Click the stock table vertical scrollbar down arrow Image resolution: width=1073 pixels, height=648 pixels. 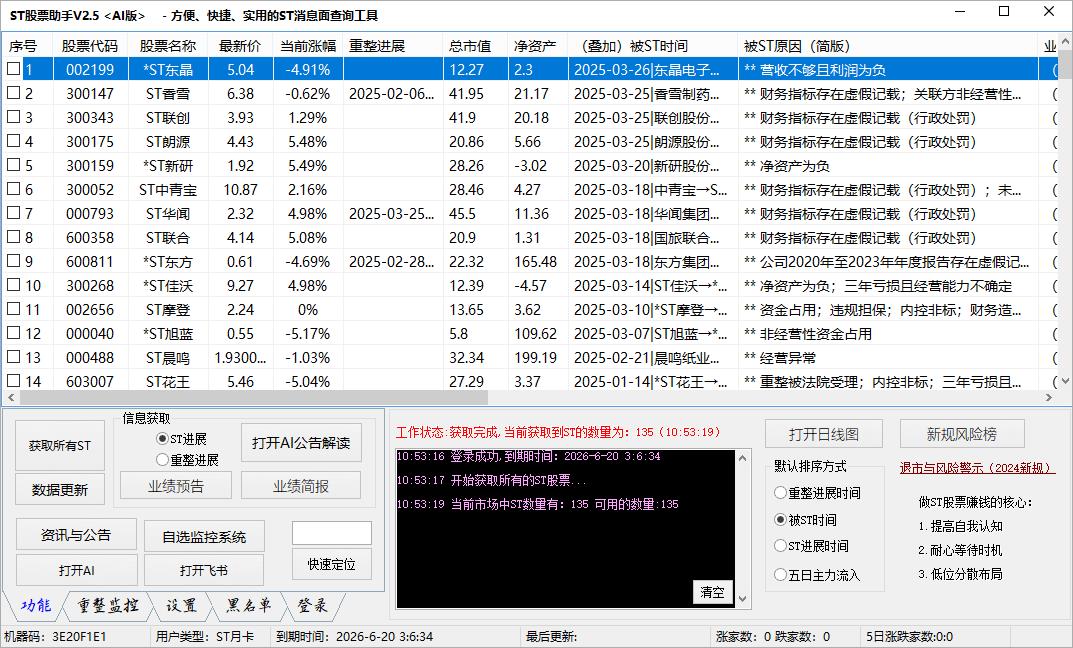(x=1065, y=381)
